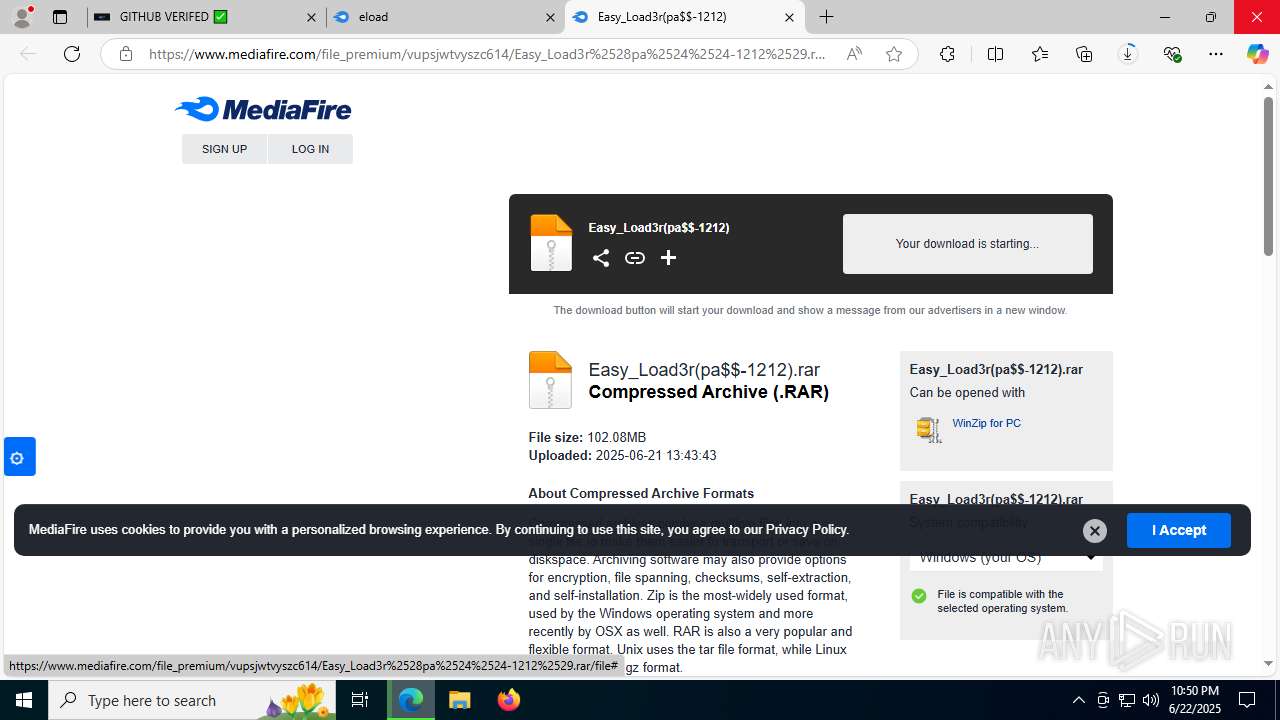Add this page to favorites star
The width and height of the screenshot is (1280, 720).
pyautogui.click(x=894, y=54)
